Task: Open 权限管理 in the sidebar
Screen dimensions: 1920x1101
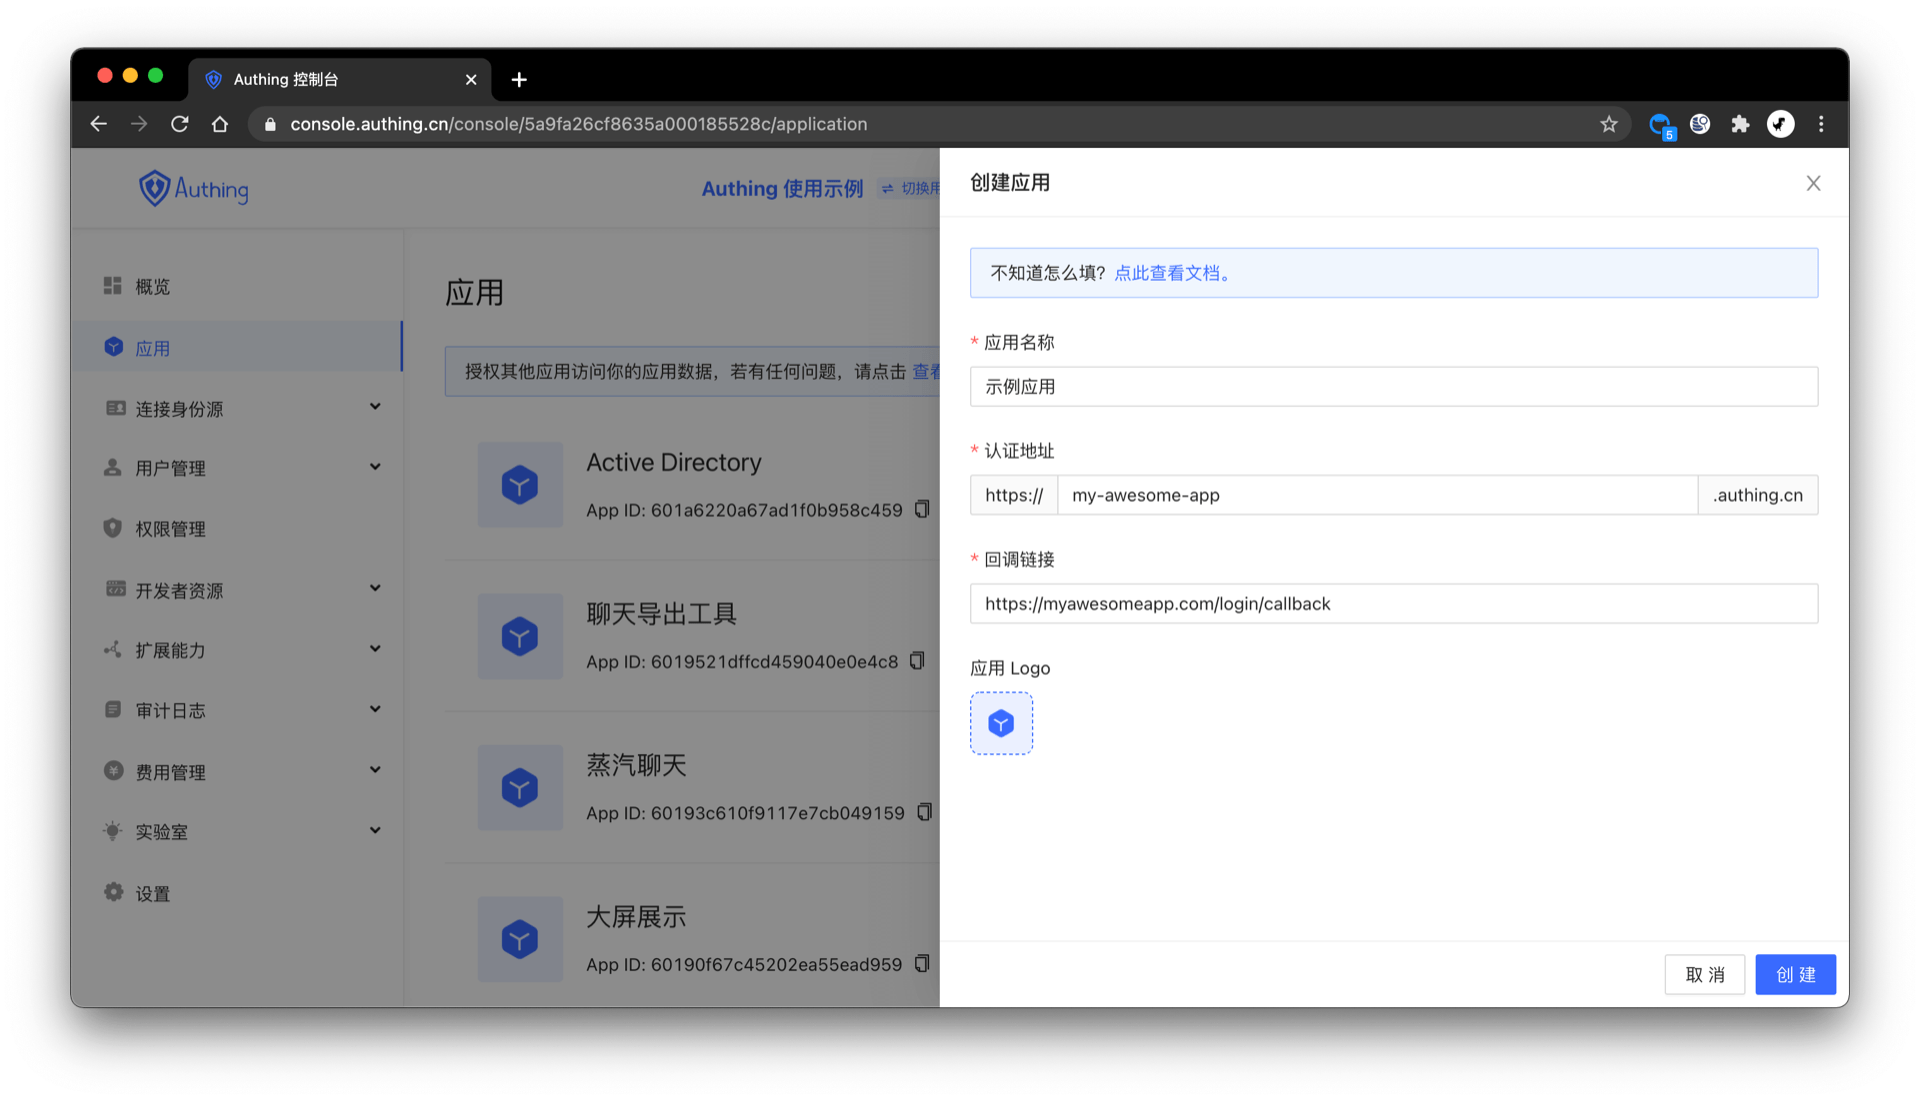Action: [170, 529]
